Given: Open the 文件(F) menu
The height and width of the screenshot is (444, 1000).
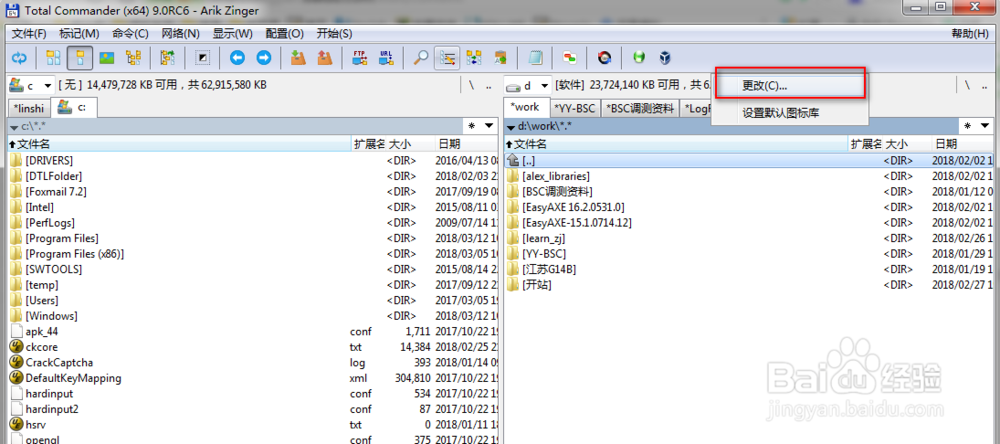Looking at the screenshot, I should (29, 33).
